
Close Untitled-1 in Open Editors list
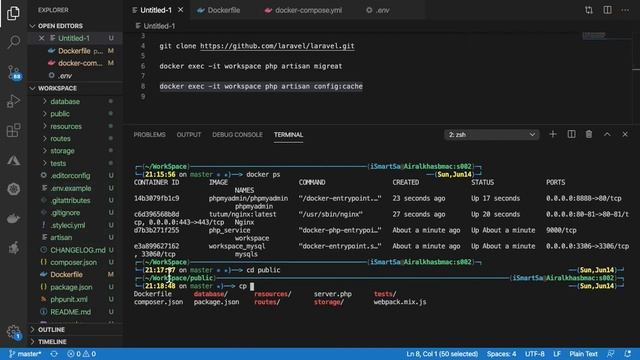pos(41,38)
